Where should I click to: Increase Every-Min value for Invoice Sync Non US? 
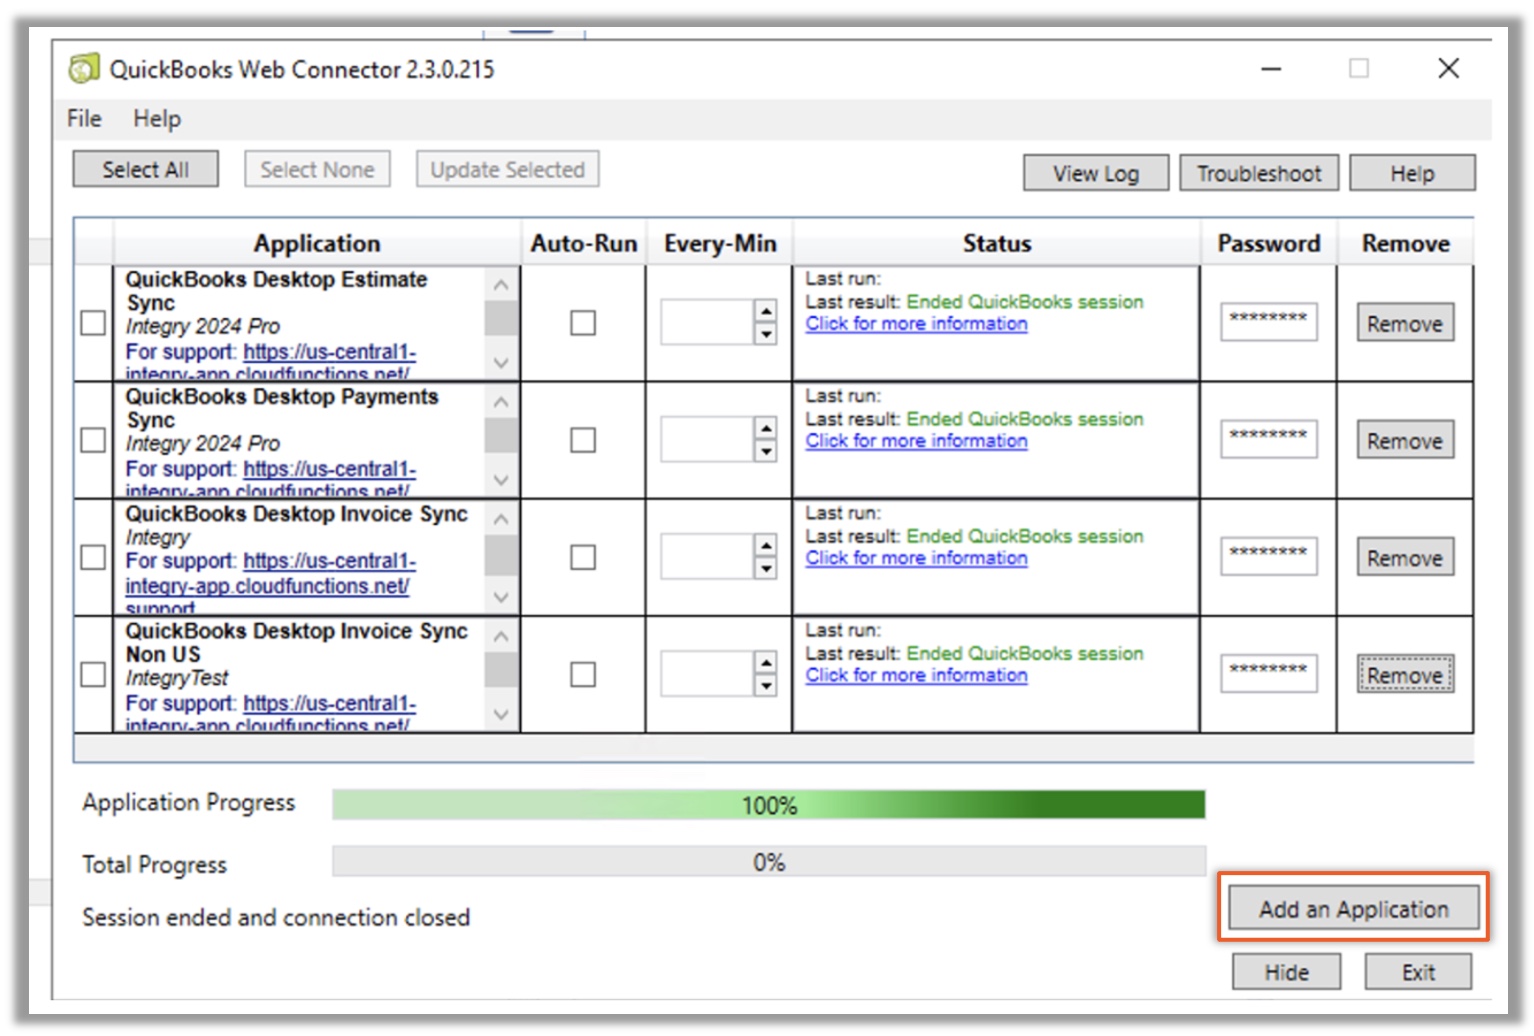coord(766,663)
